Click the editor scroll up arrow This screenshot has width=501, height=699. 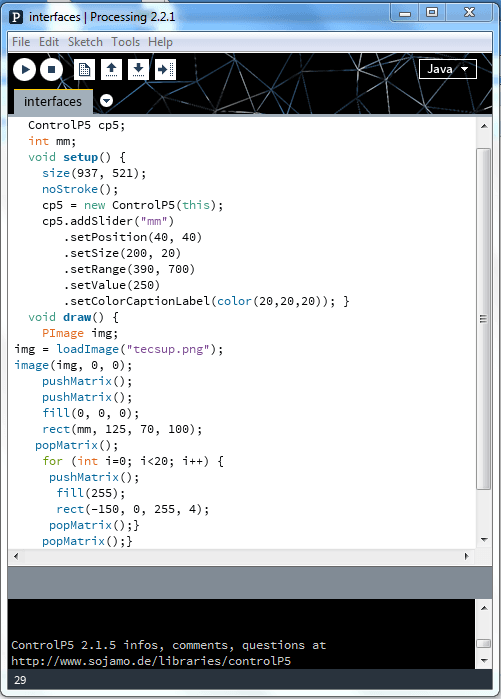[x=484, y=126]
